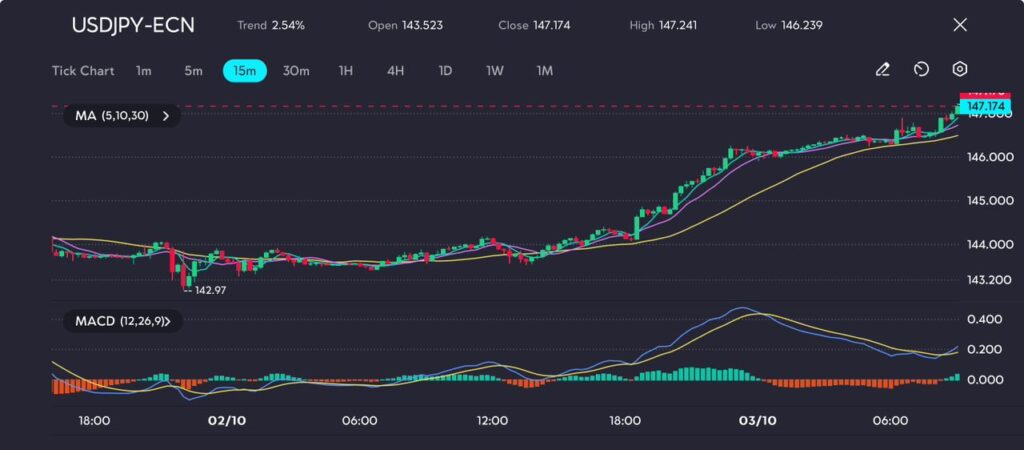Close the USDJPY-ECN chart panel
This screenshot has width=1024, height=450.
point(960,25)
